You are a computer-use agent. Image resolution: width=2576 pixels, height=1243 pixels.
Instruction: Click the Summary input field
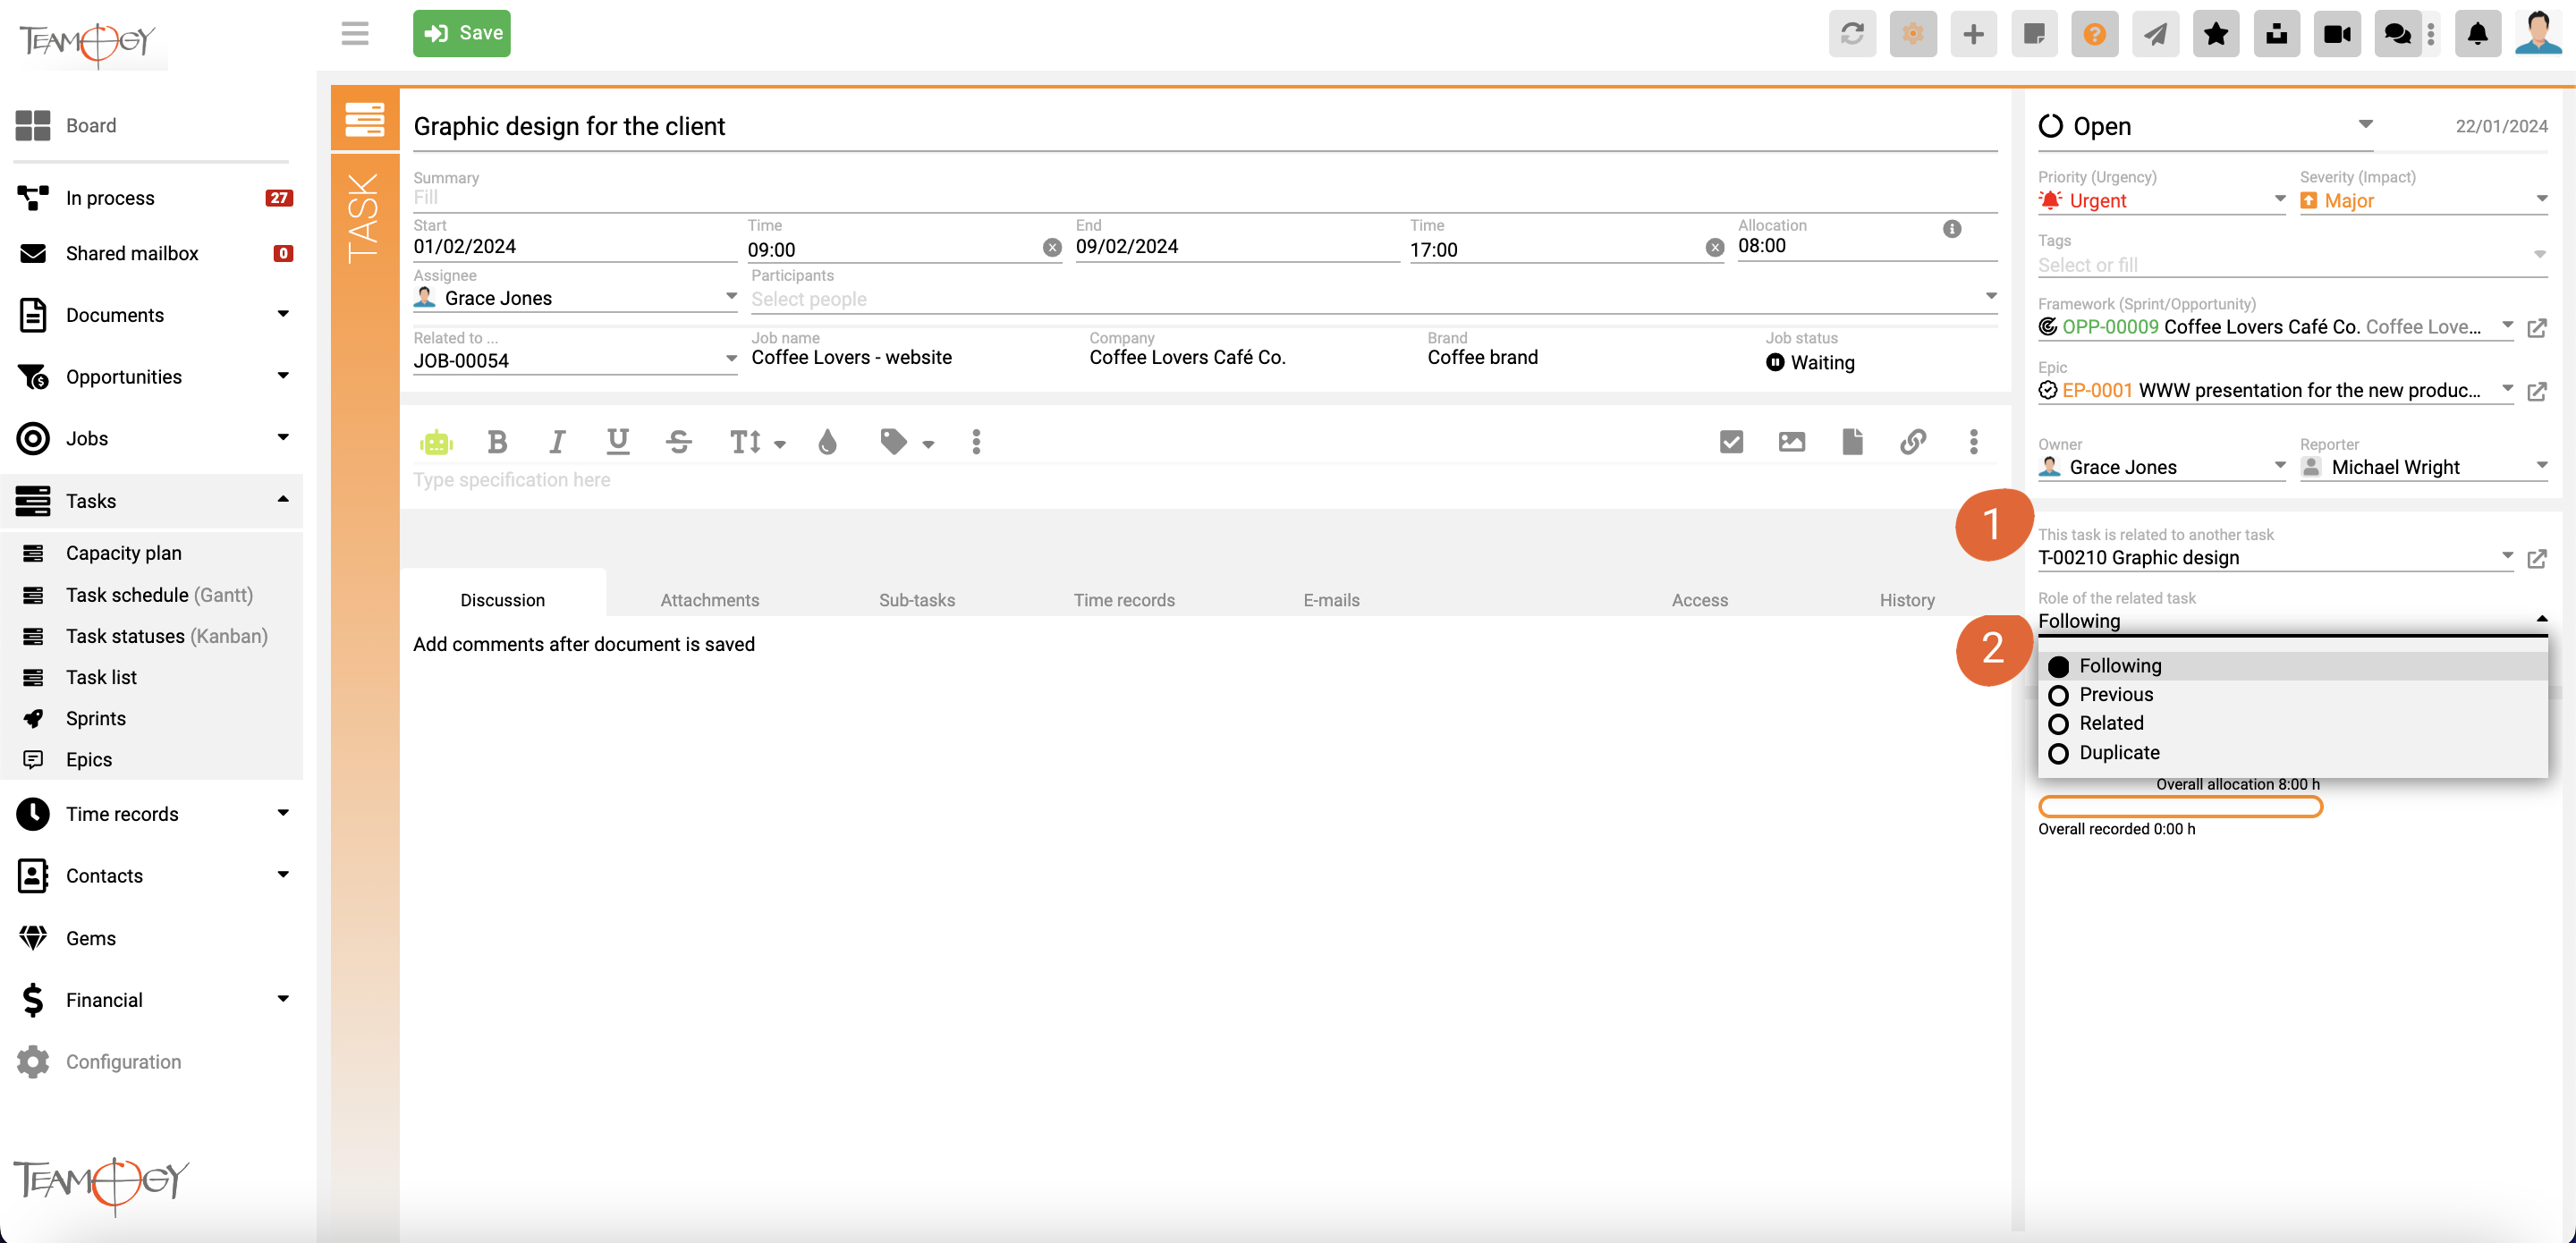point(1204,198)
